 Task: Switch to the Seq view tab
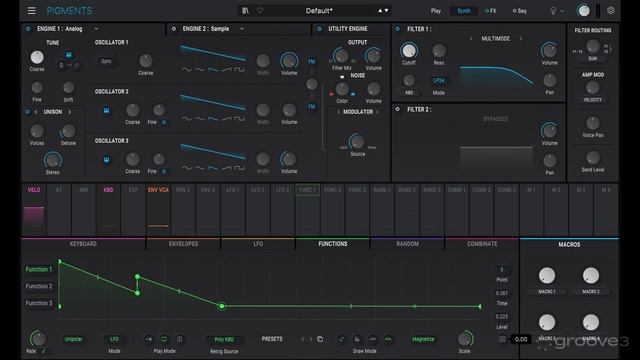[520, 11]
